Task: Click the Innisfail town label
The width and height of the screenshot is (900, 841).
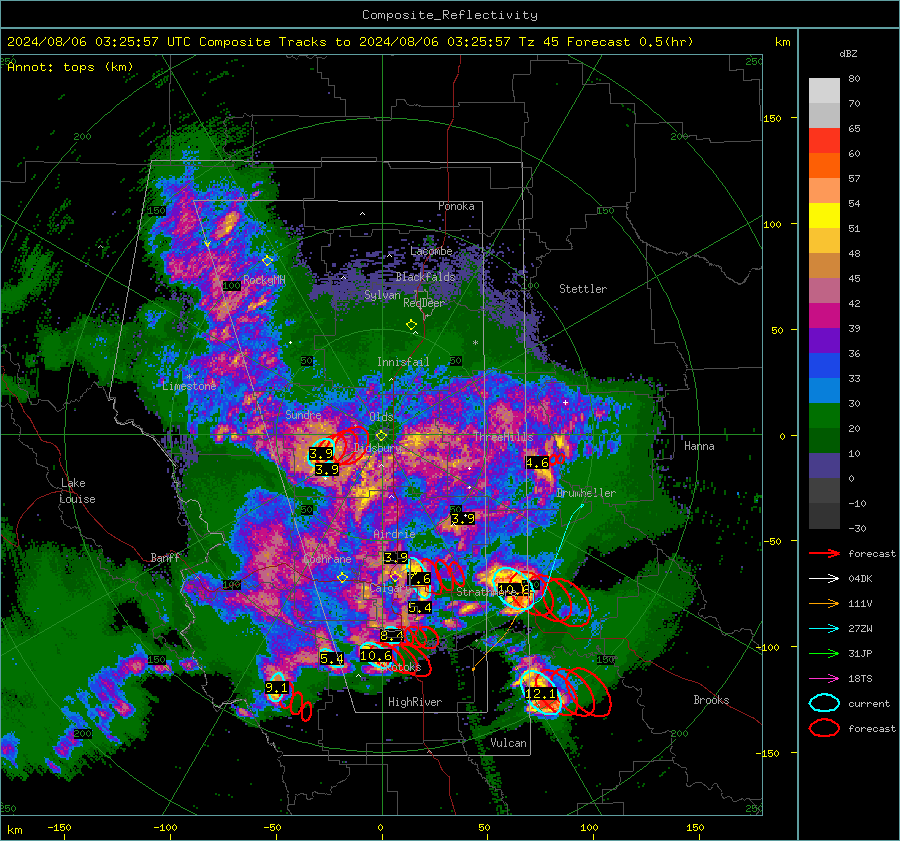Action: (403, 362)
